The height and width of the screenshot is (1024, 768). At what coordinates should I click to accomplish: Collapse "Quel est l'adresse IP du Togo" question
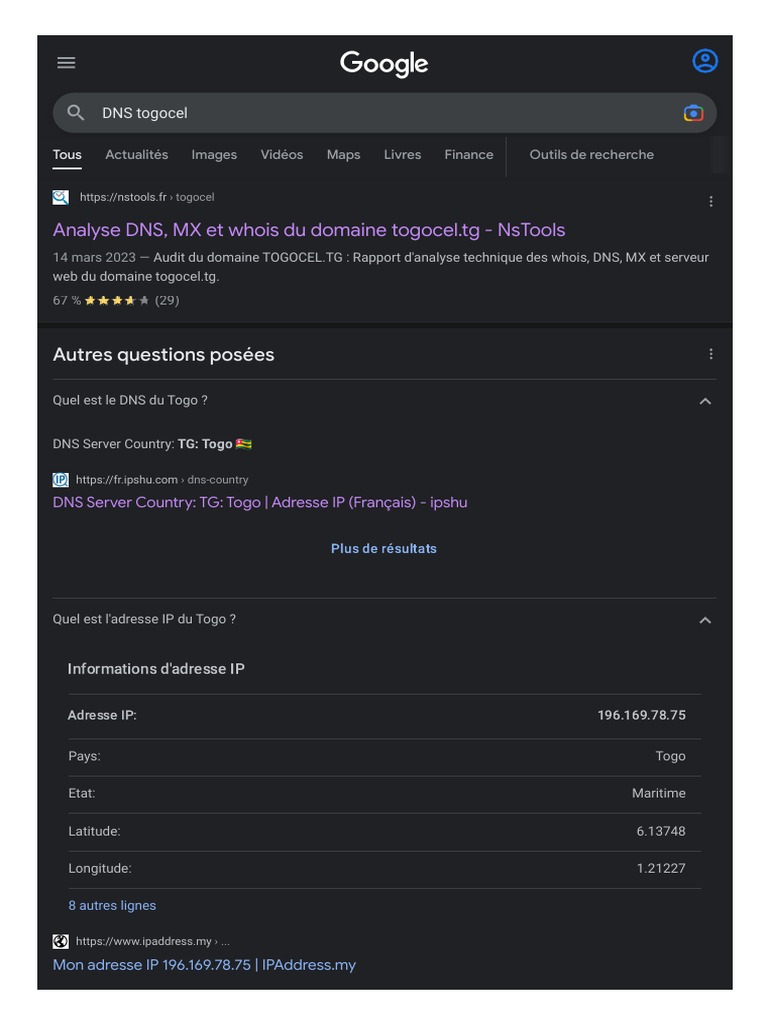pyautogui.click(x=705, y=620)
